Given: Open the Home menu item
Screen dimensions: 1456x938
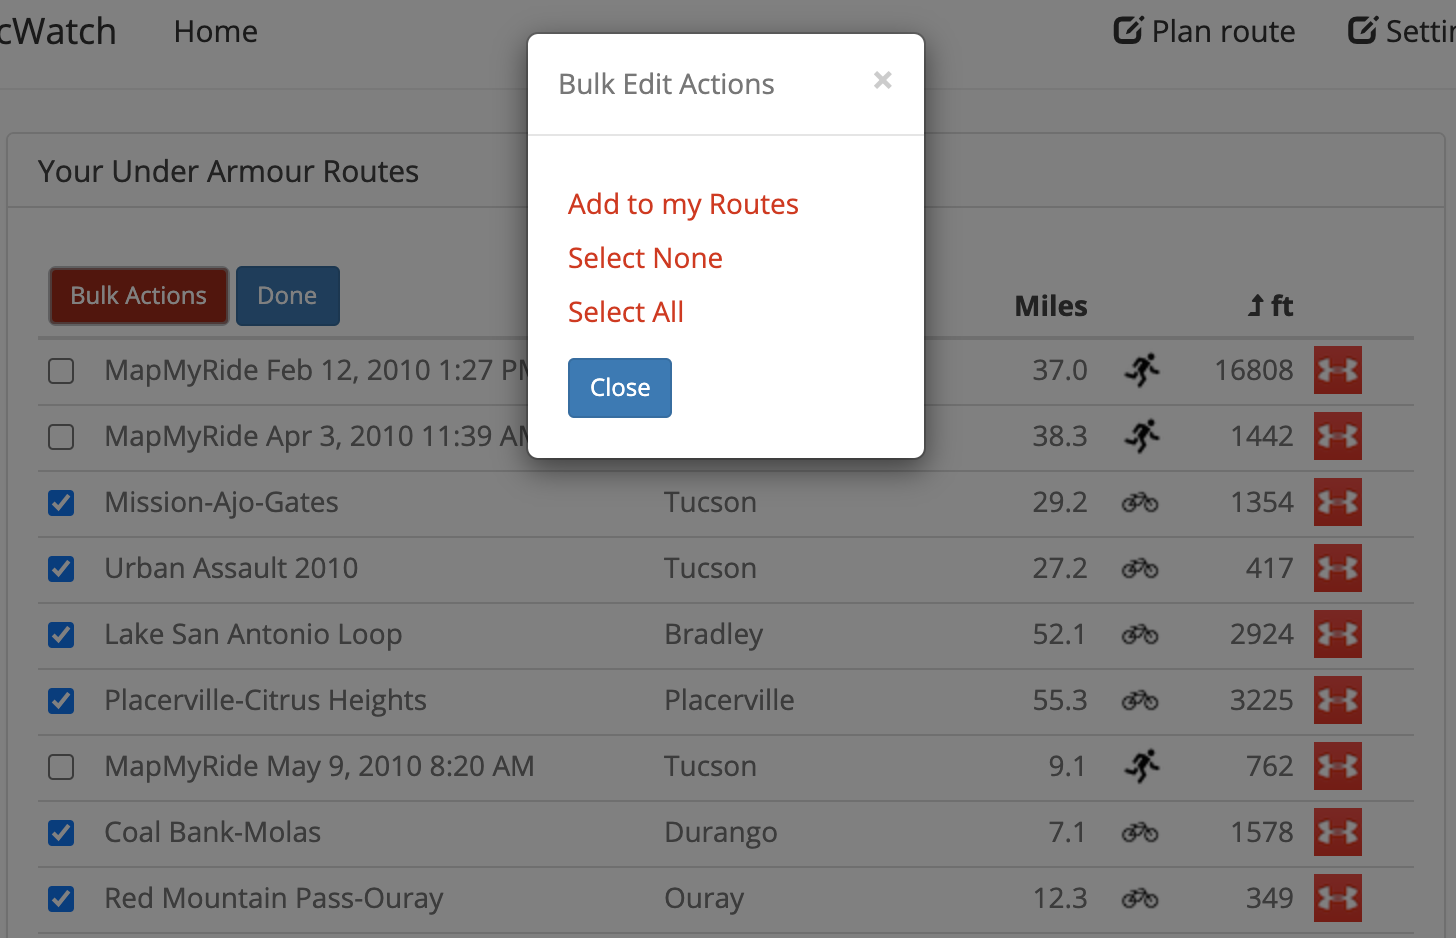Looking at the screenshot, I should [x=215, y=32].
